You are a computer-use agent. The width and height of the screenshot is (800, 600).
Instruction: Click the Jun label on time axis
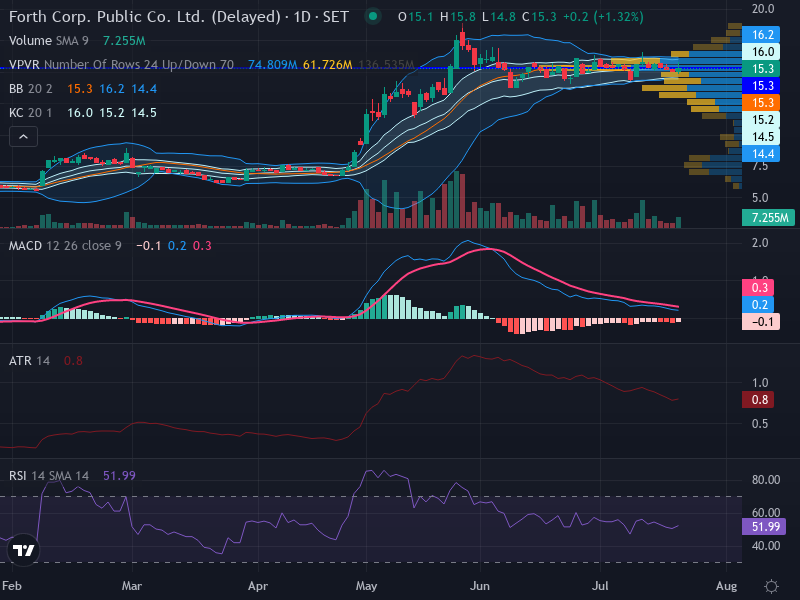(480, 586)
